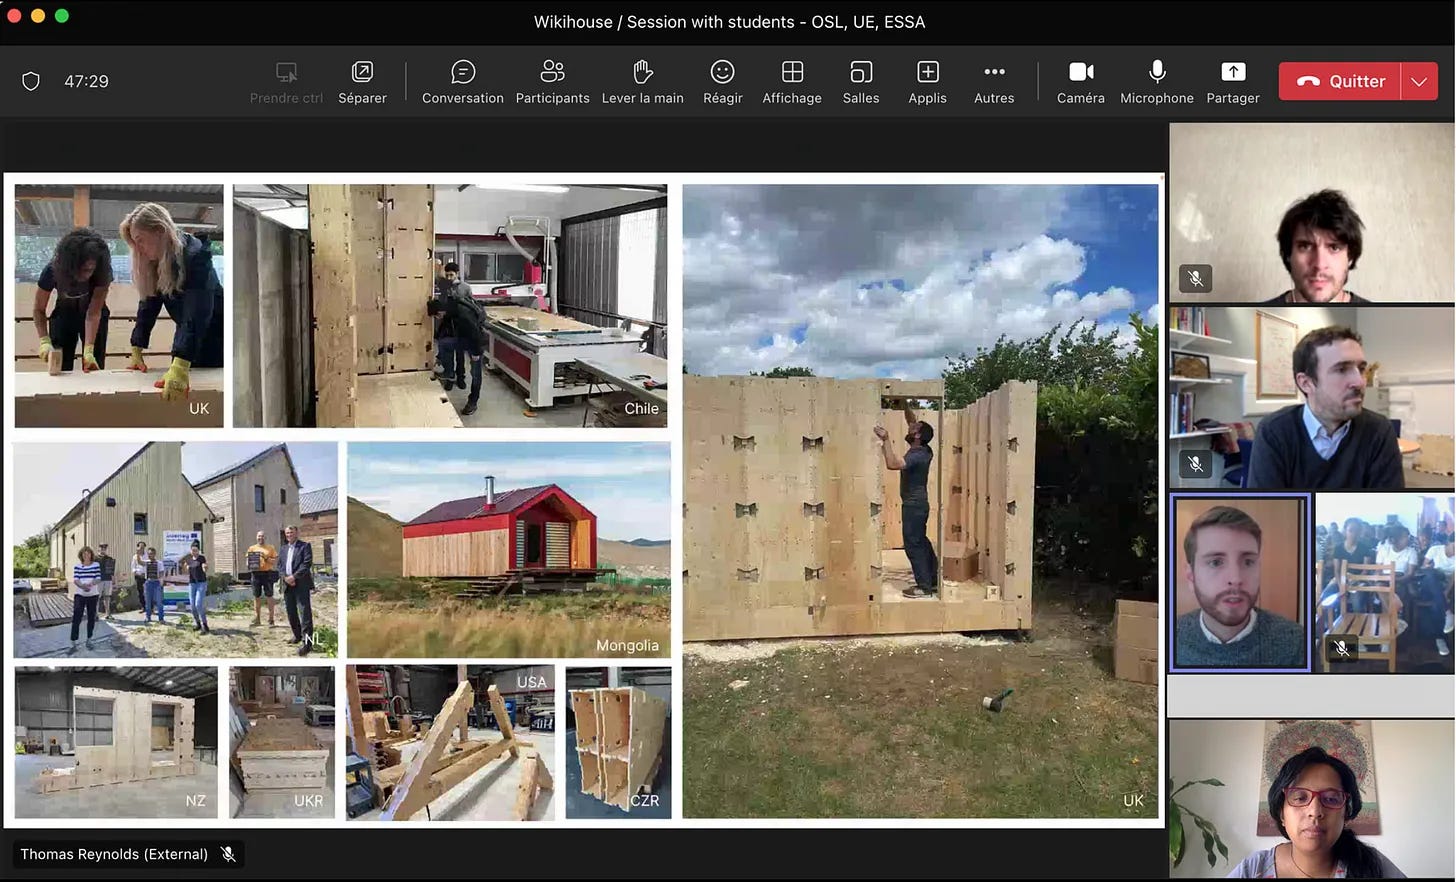The height and width of the screenshot is (882, 1456).
Task: Raise hand with Lever la main
Action: coord(643,82)
